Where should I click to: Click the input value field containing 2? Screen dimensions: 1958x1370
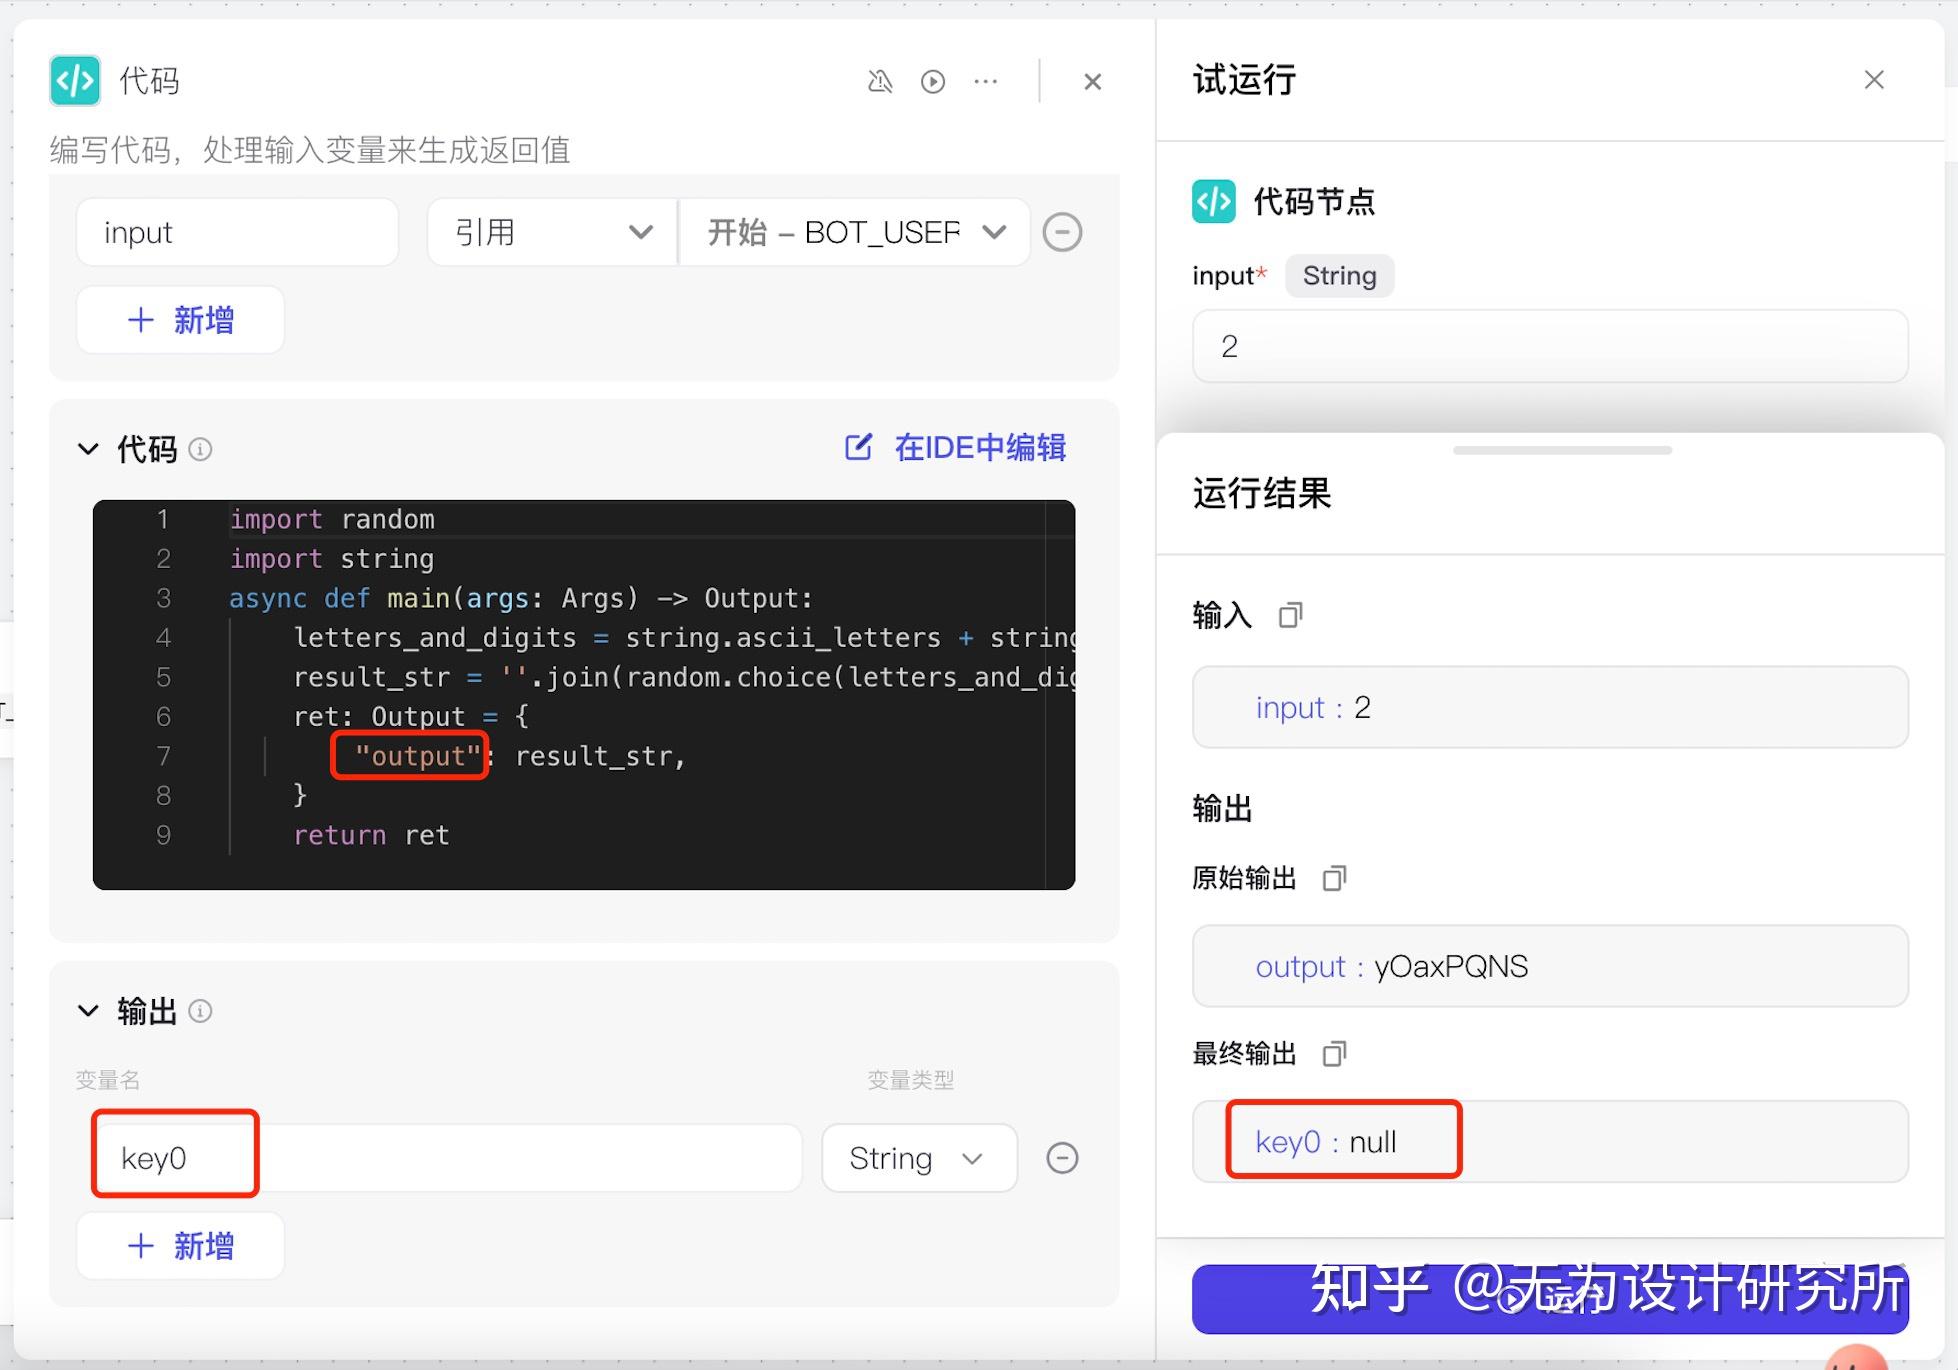(x=1549, y=346)
